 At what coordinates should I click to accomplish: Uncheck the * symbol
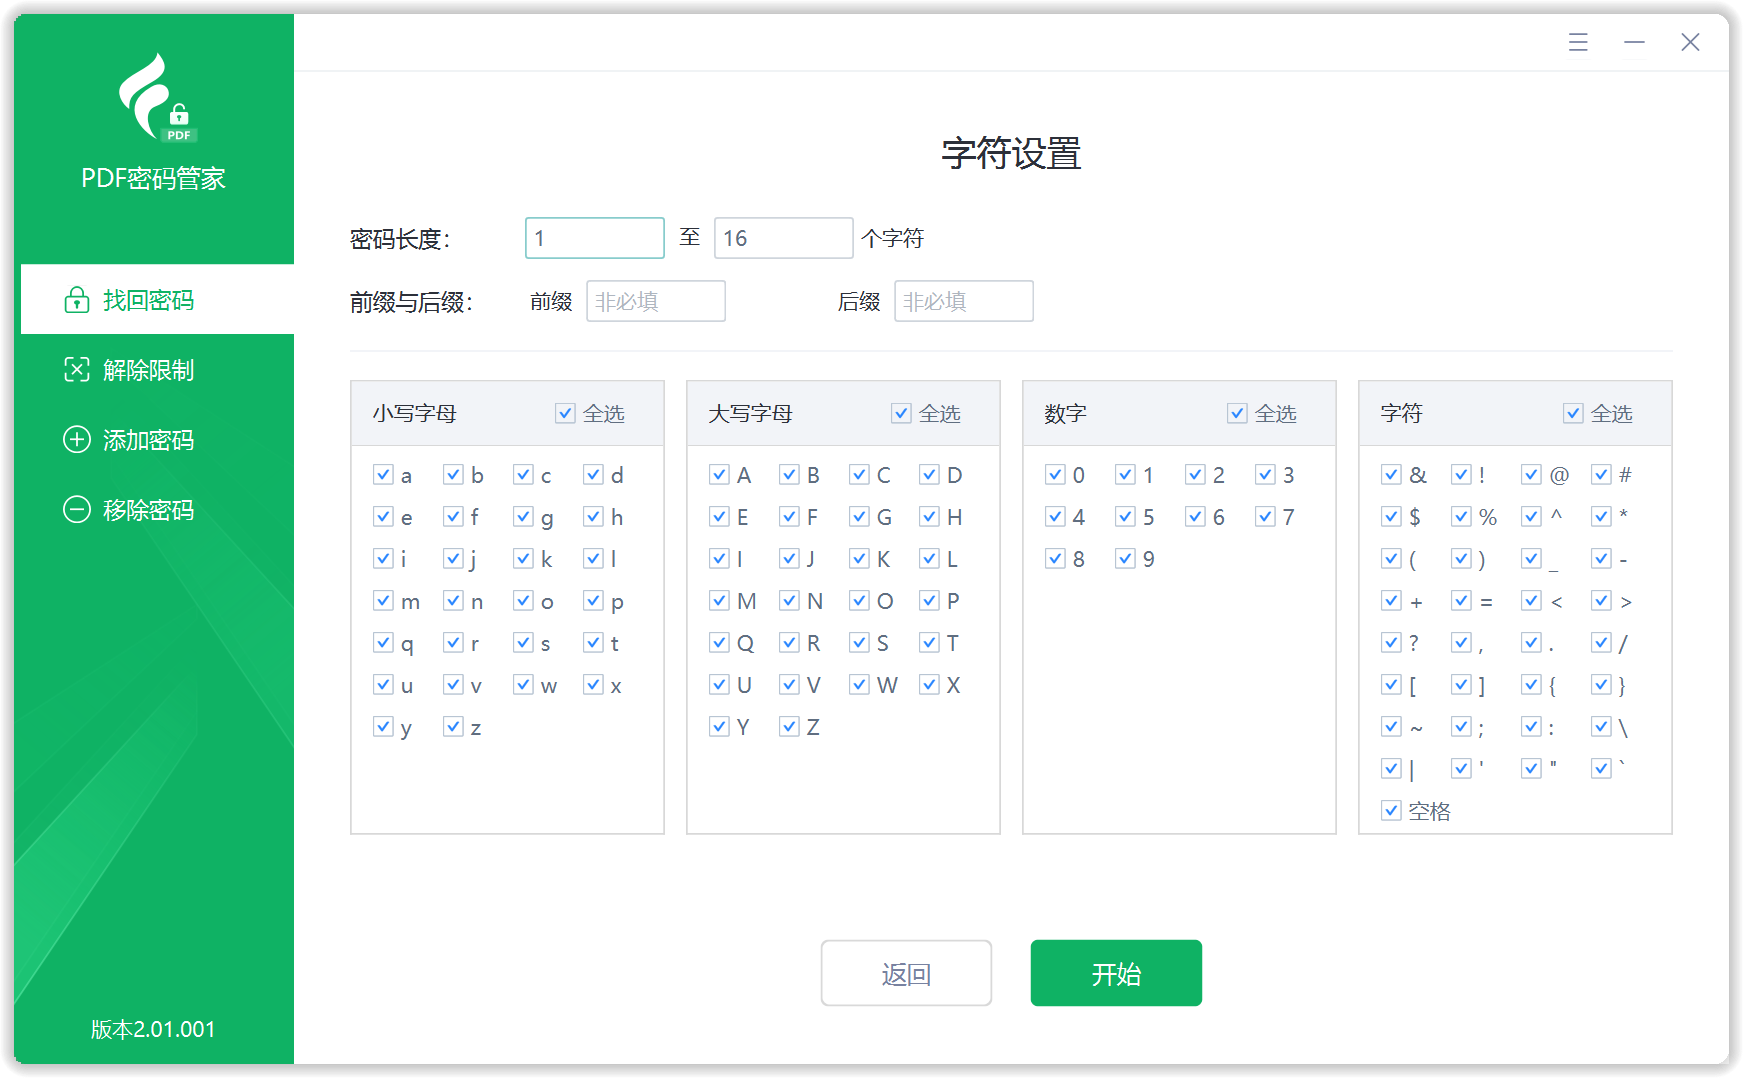click(1601, 516)
